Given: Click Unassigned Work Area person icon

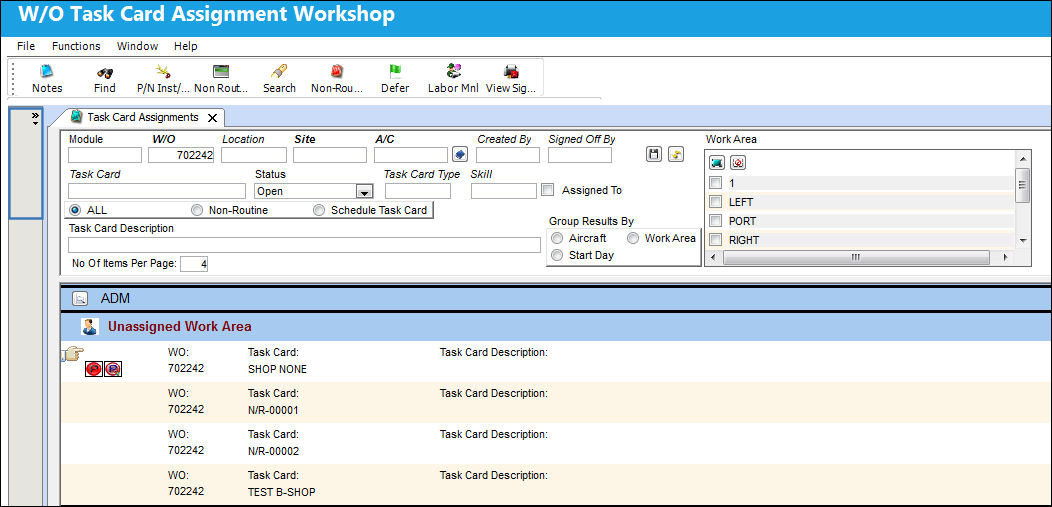Looking at the screenshot, I should [89, 327].
